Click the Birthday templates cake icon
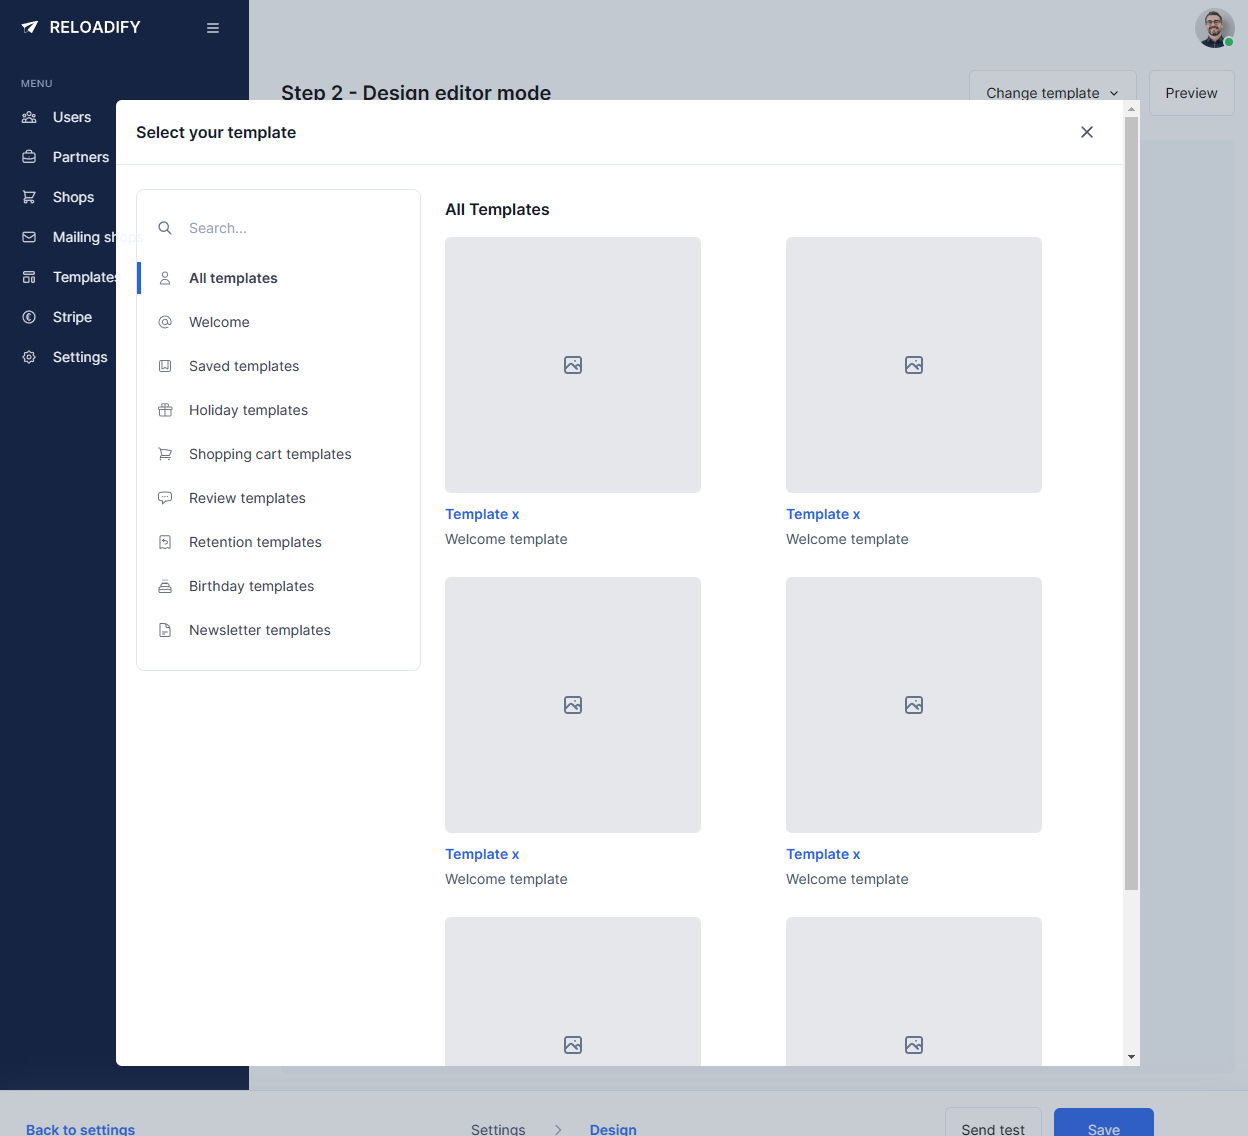 click(165, 586)
